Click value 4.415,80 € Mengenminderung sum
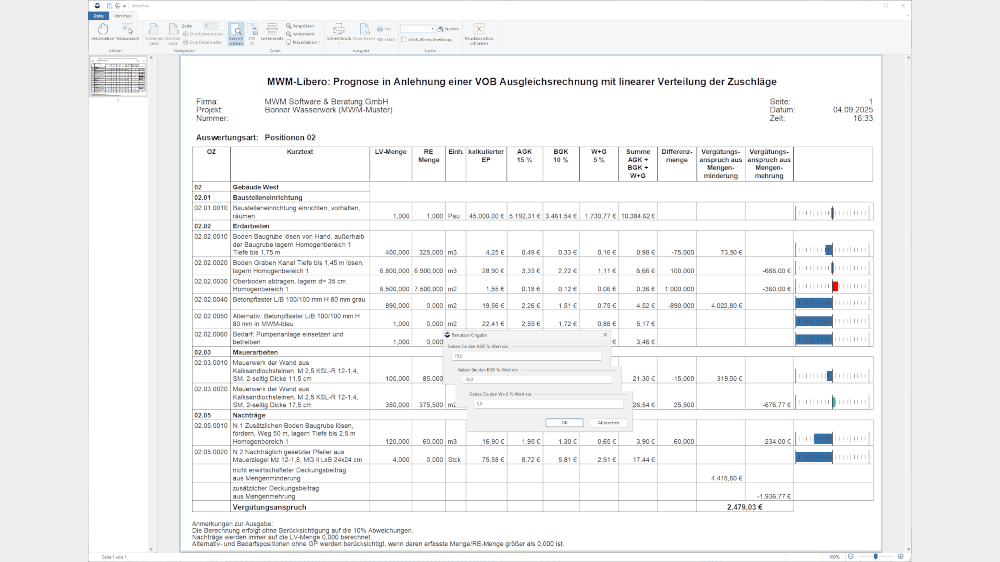 (x=726, y=478)
